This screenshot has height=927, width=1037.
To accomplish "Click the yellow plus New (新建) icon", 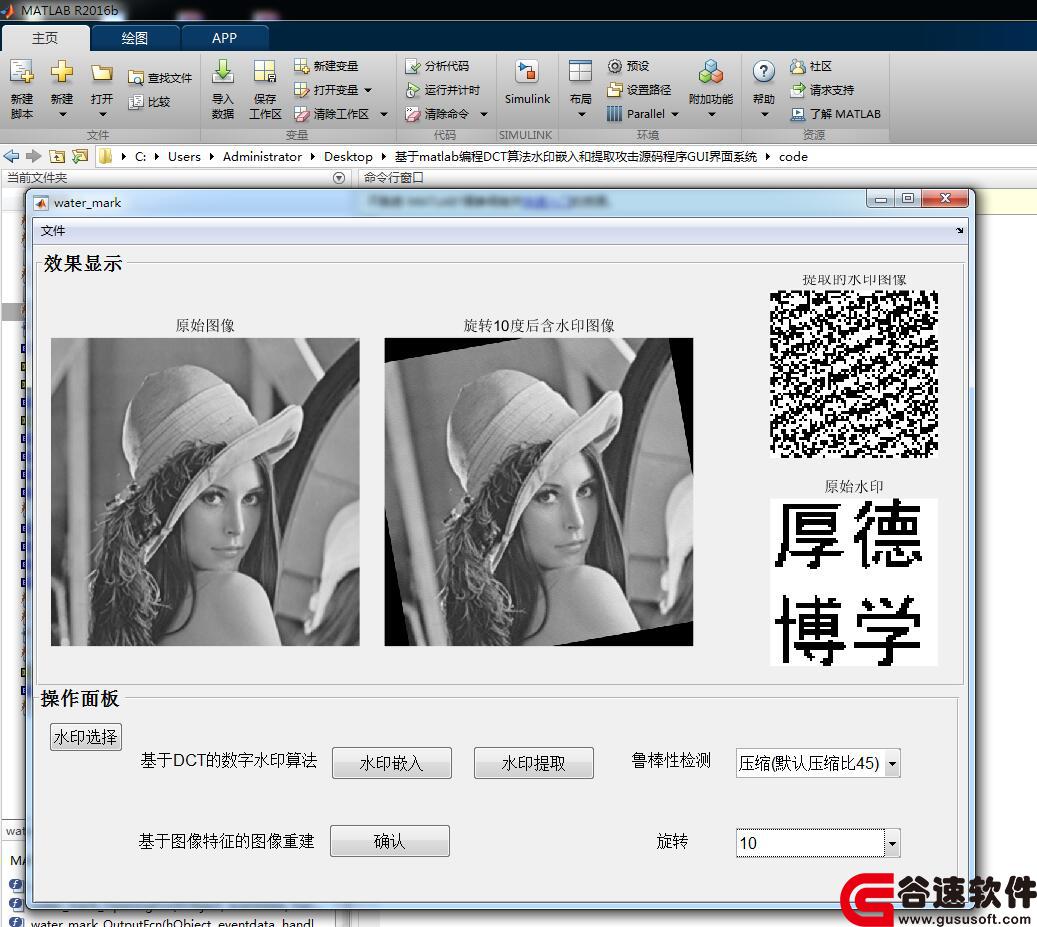I will click(x=62, y=71).
